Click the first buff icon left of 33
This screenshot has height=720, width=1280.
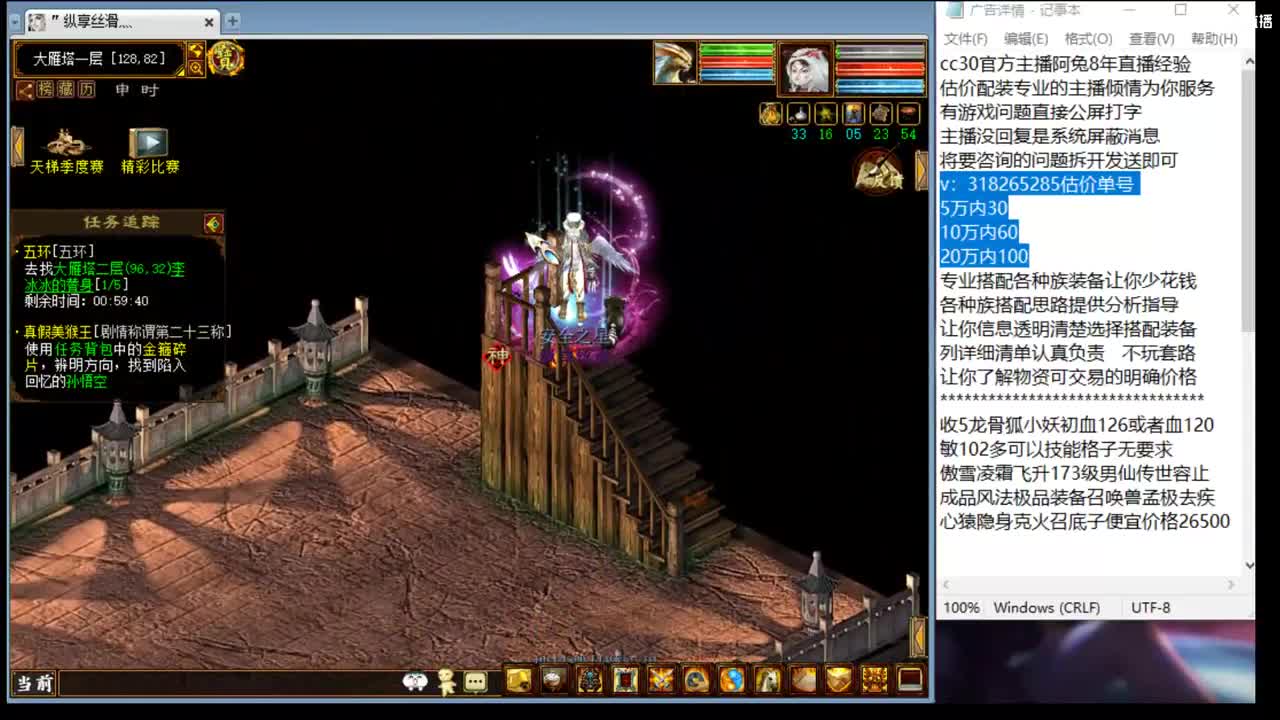click(771, 114)
